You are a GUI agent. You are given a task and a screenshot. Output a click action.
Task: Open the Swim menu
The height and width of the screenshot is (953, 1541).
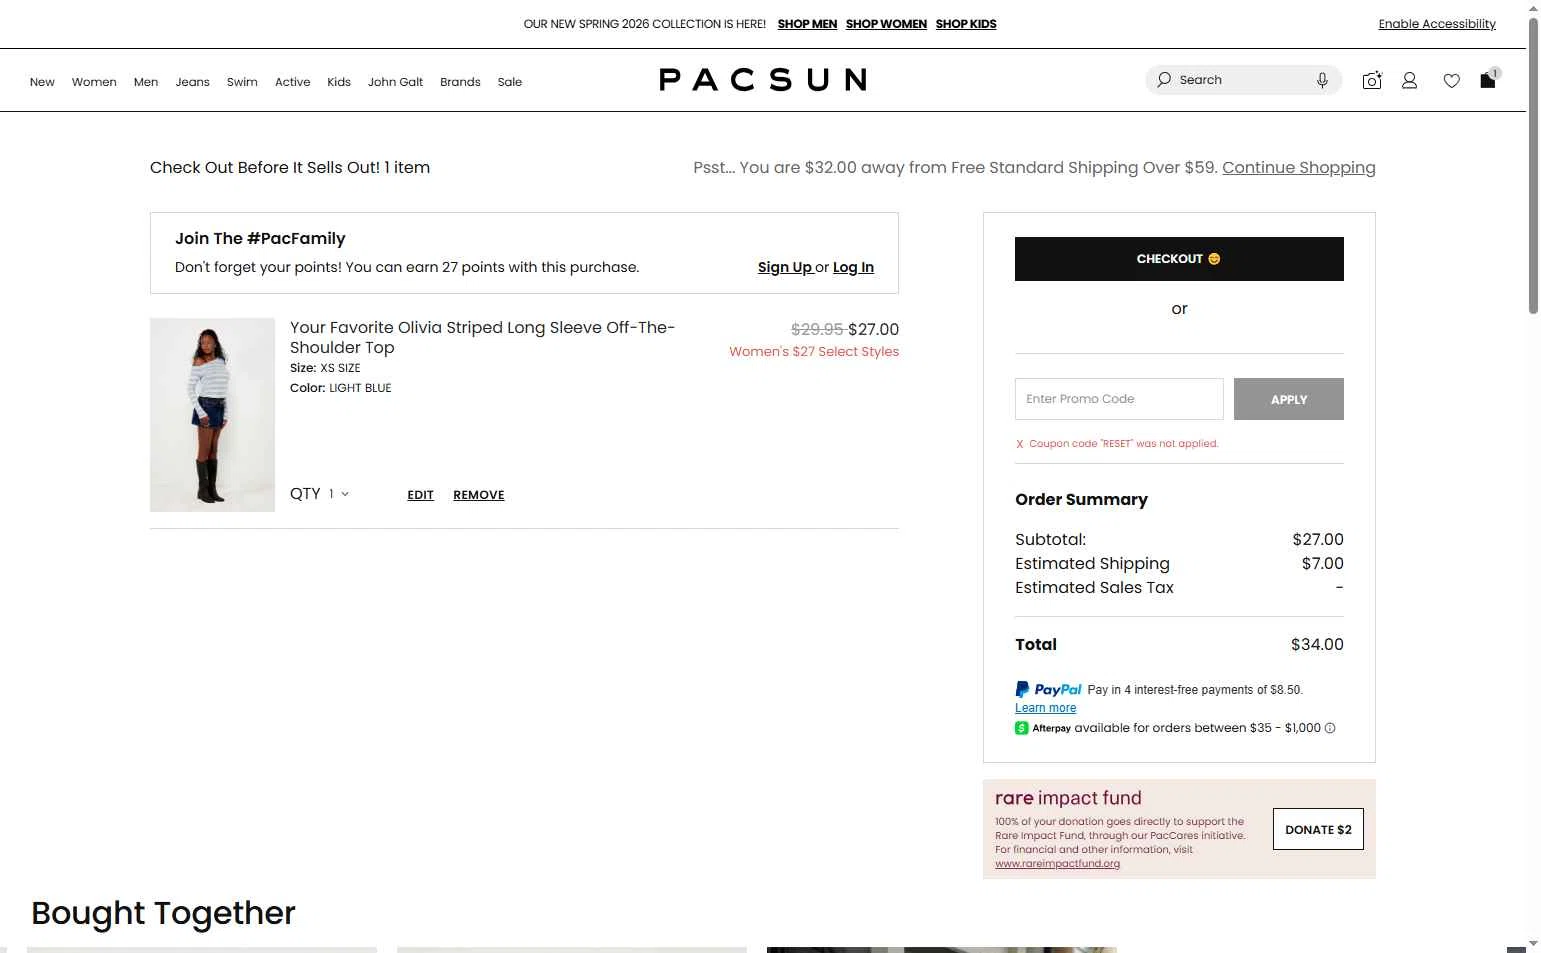[242, 82]
